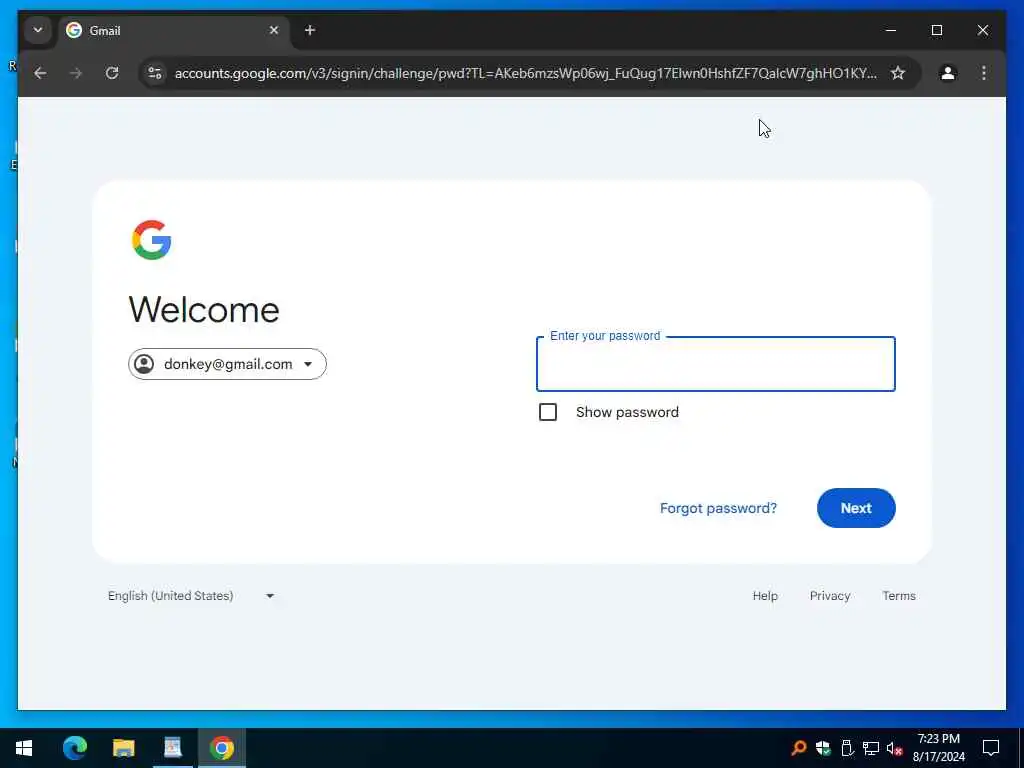Click the grayed forward navigation arrow

pyautogui.click(x=76, y=73)
